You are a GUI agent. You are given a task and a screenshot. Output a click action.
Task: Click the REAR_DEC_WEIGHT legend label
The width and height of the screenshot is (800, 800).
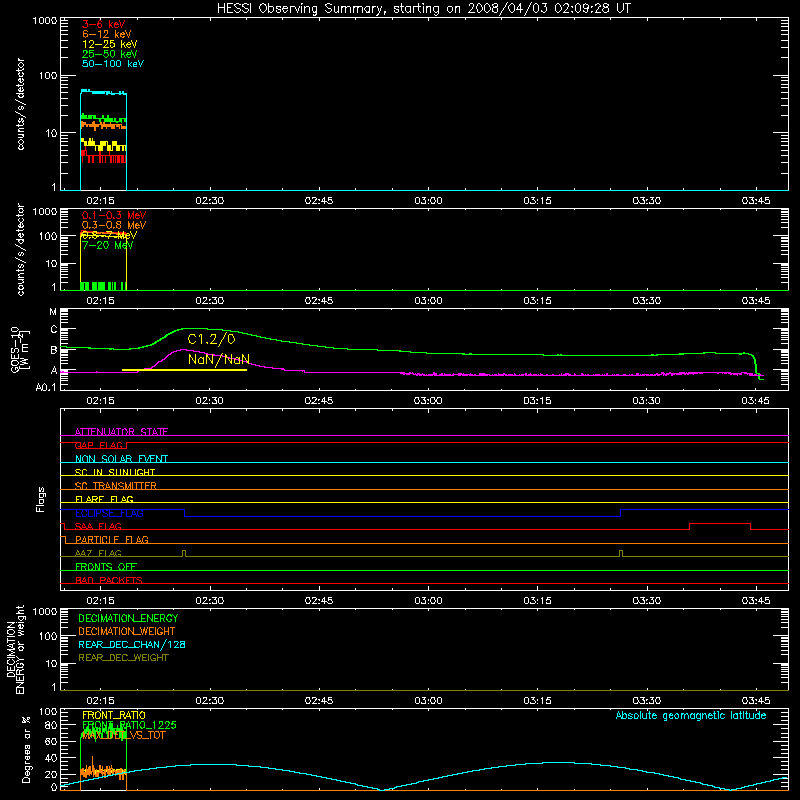pos(123,658)
